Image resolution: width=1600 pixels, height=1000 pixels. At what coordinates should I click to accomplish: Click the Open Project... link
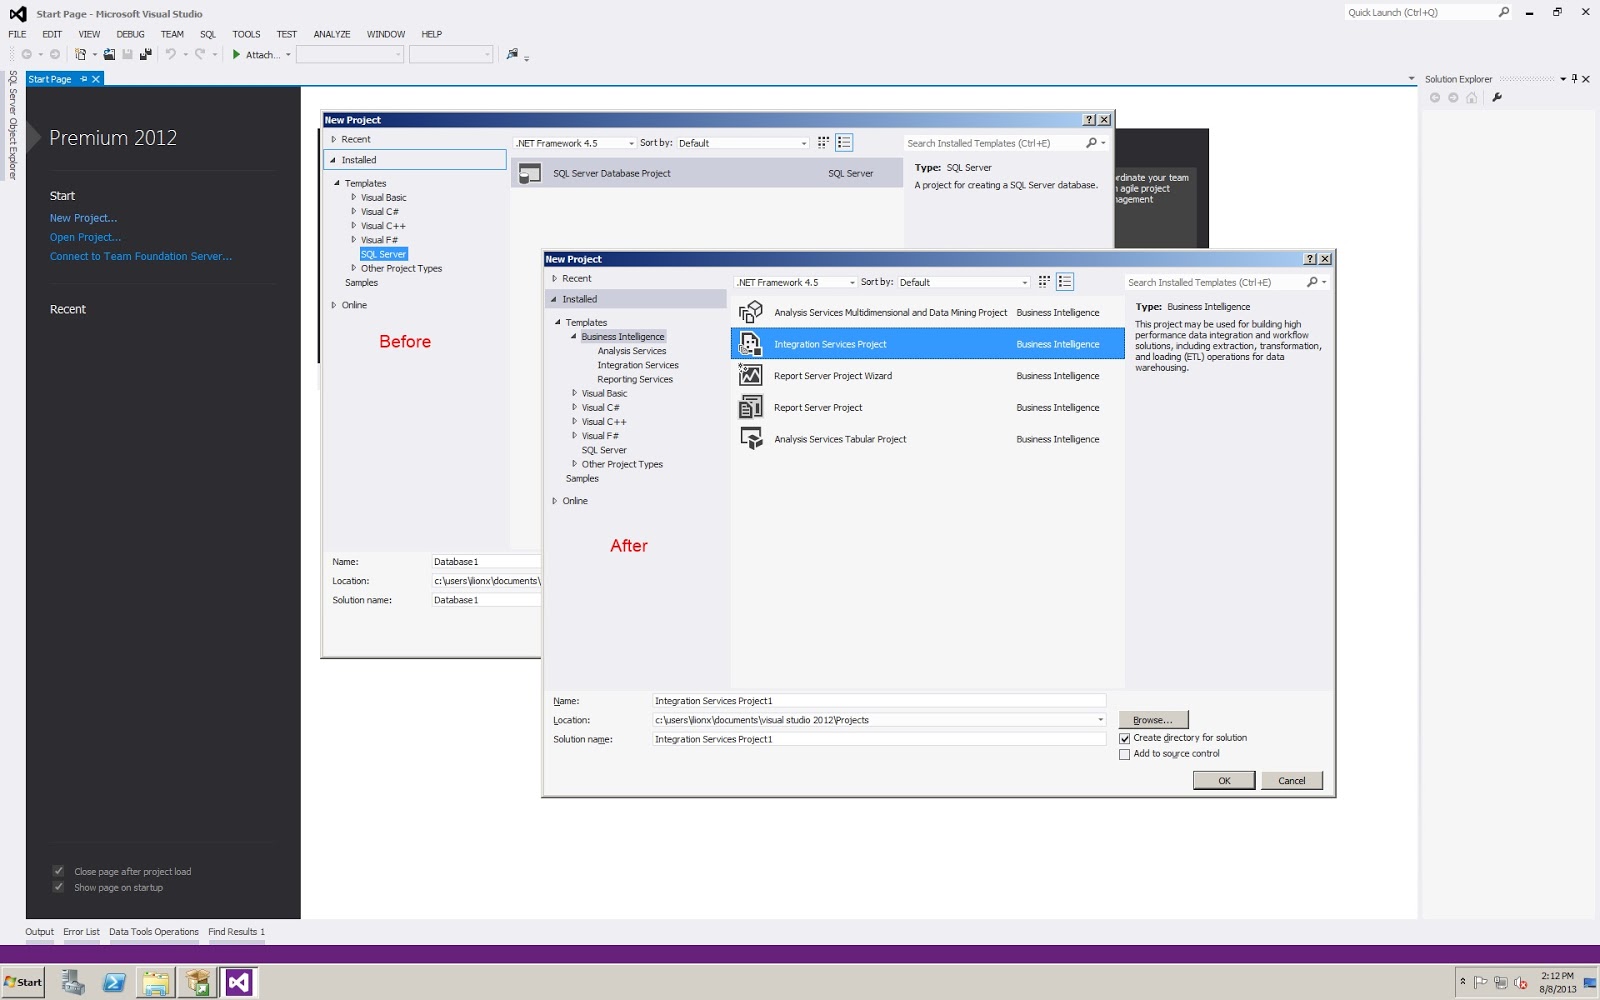85,237
